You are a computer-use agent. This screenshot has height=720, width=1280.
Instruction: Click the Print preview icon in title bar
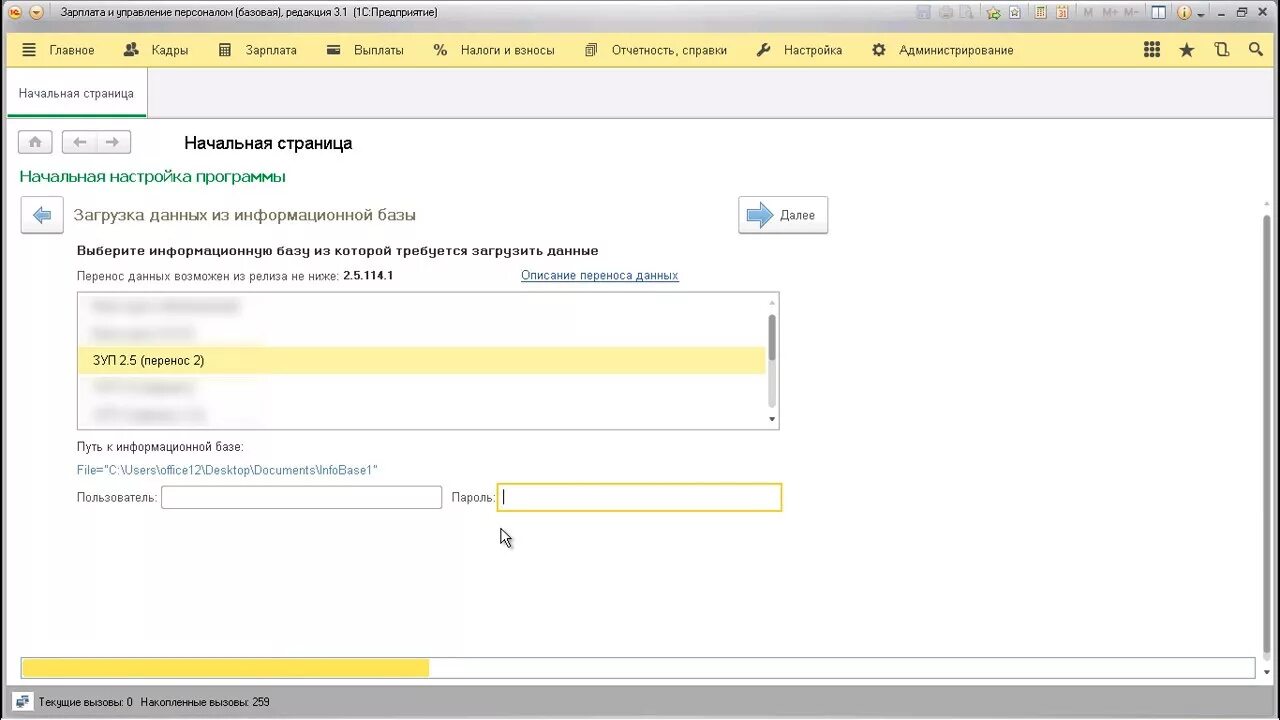966,13
